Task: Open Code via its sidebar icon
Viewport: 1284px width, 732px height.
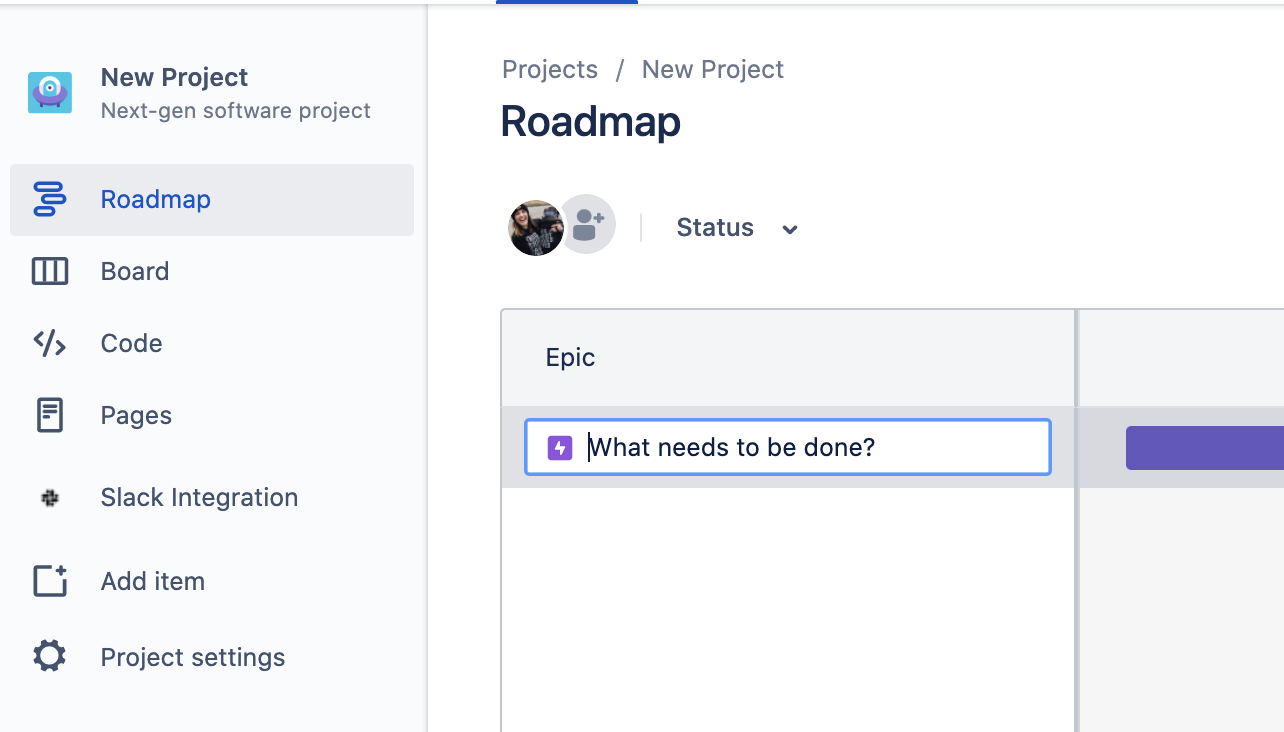Action: [x=50, y=343]
